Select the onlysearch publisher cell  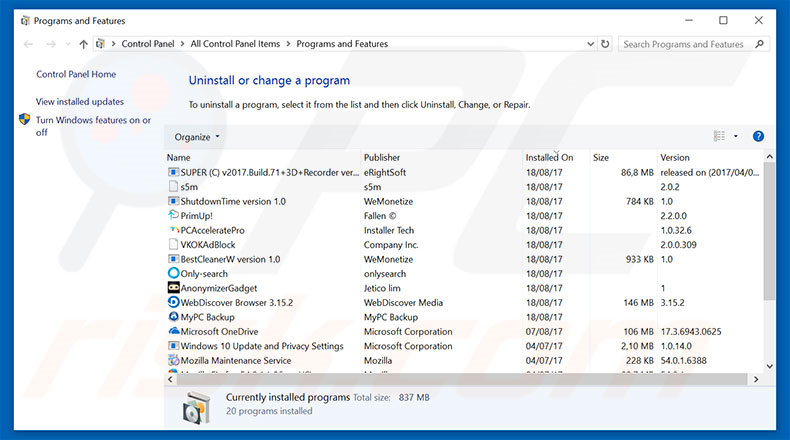pyautogui.click(x=384, y=274)
